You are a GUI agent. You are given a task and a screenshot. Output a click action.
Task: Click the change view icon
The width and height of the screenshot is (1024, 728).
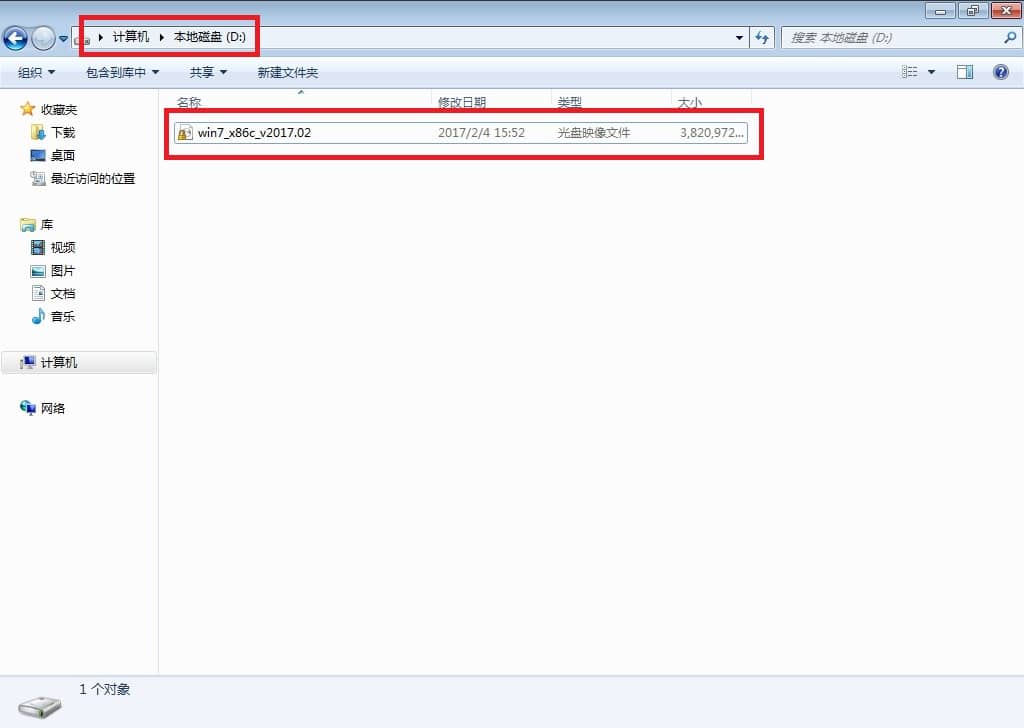pyautogui.click(x=910, y=72)
